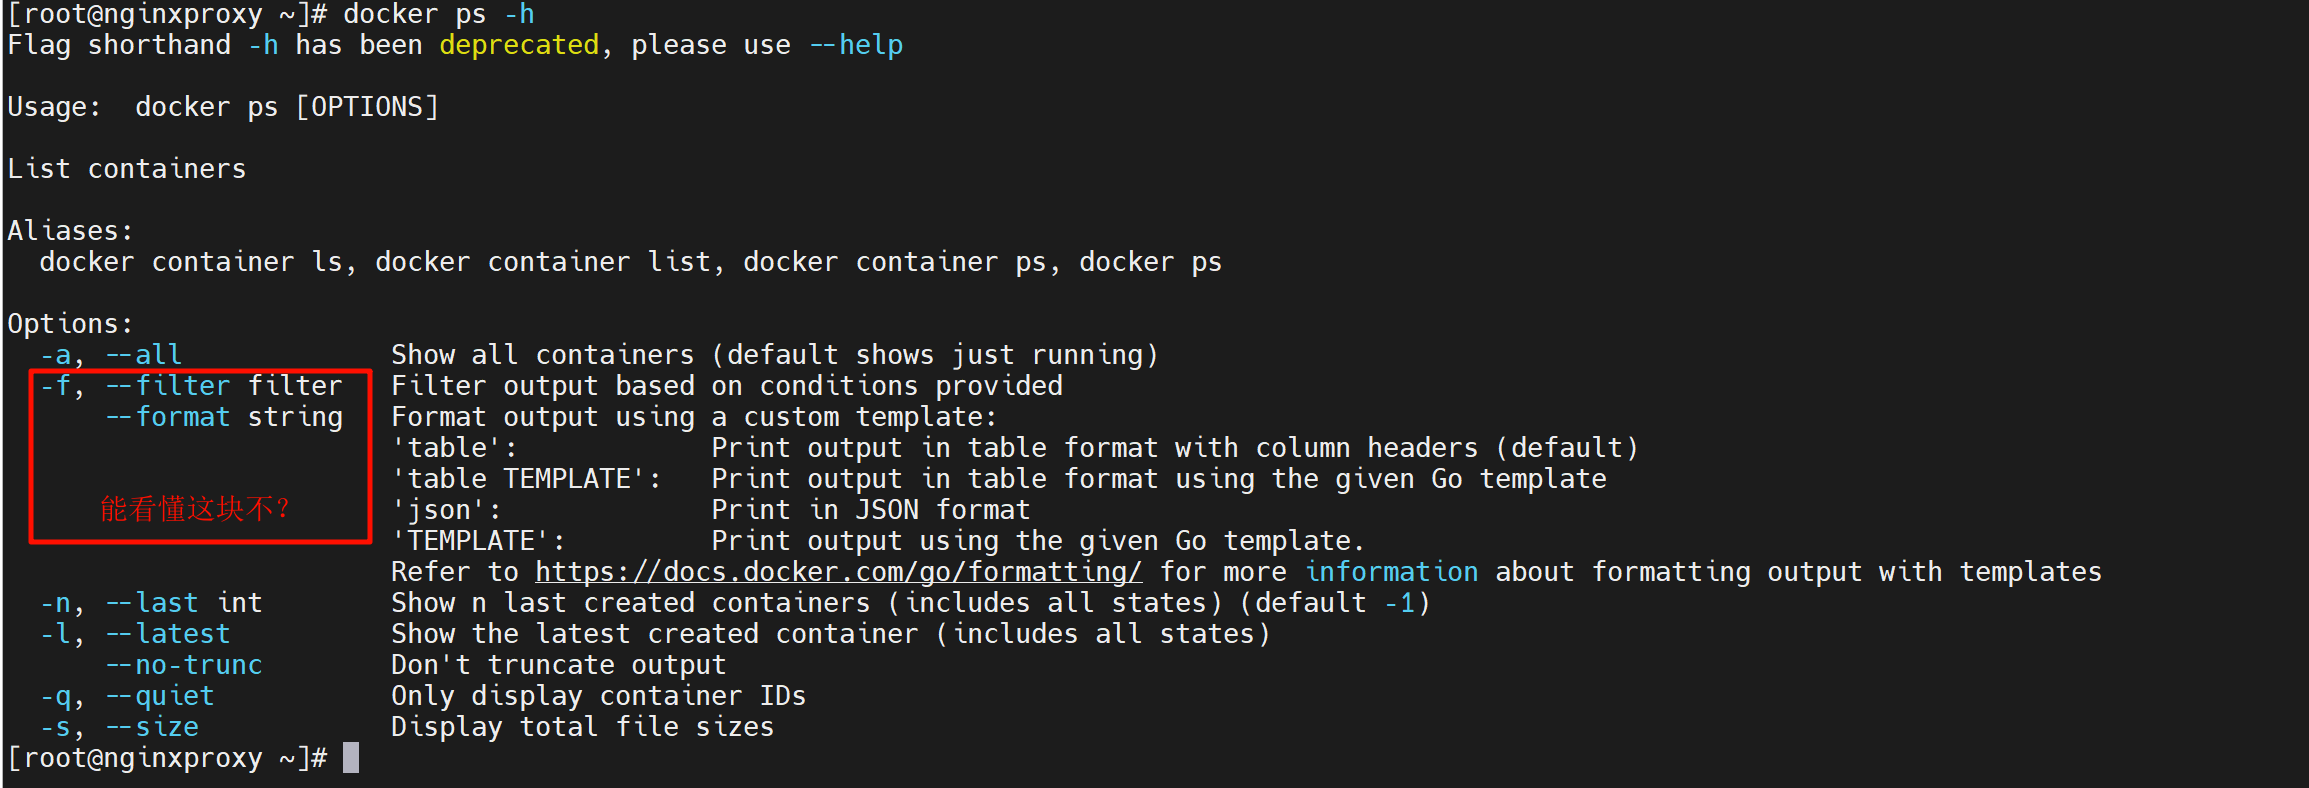Open the docs.docker.com formatting link

838,572
